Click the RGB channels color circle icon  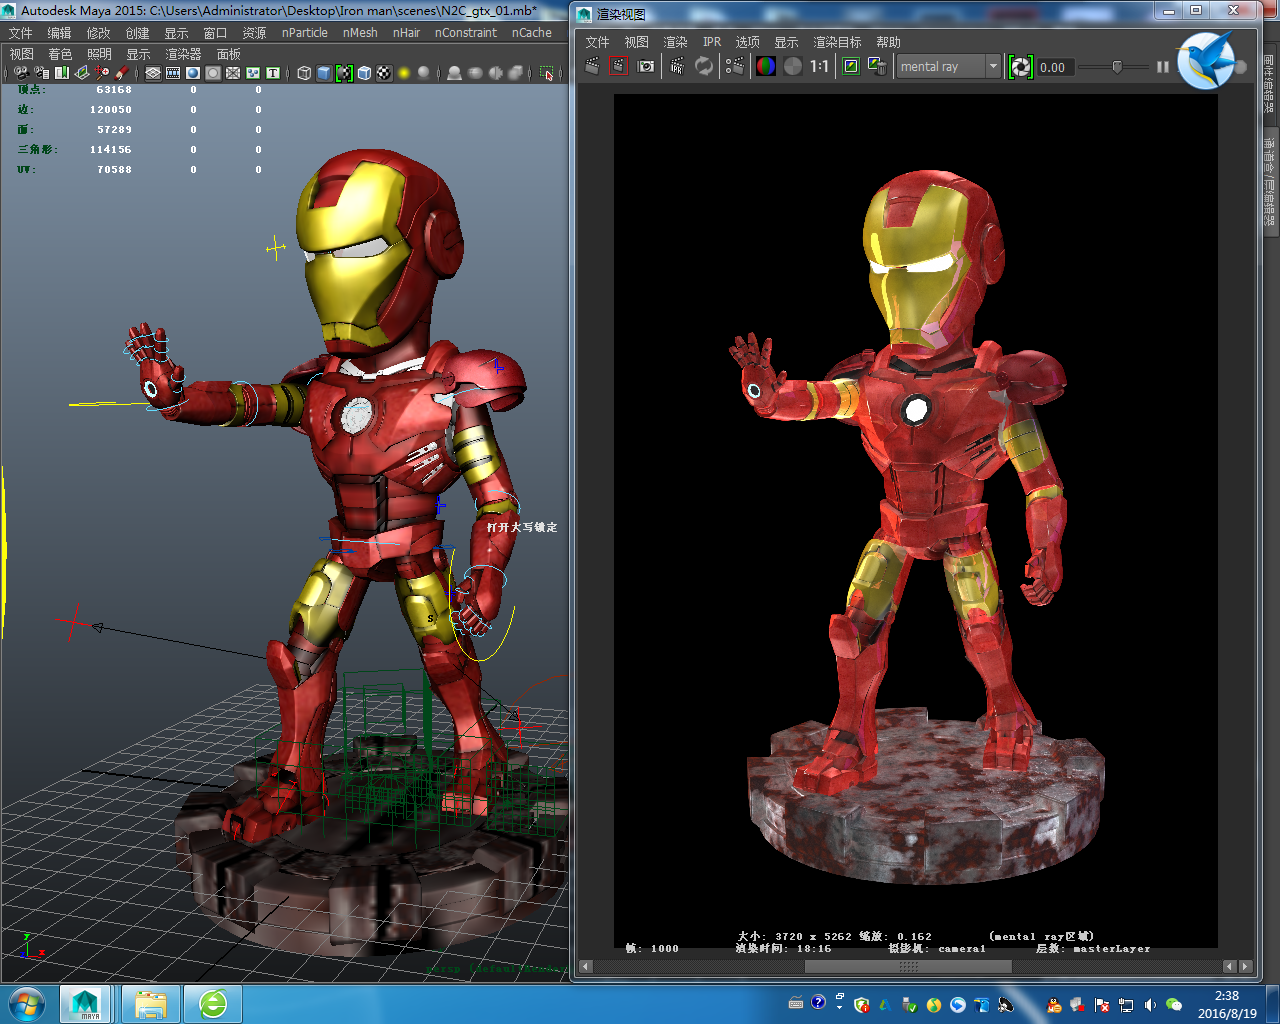click(766, 66)
